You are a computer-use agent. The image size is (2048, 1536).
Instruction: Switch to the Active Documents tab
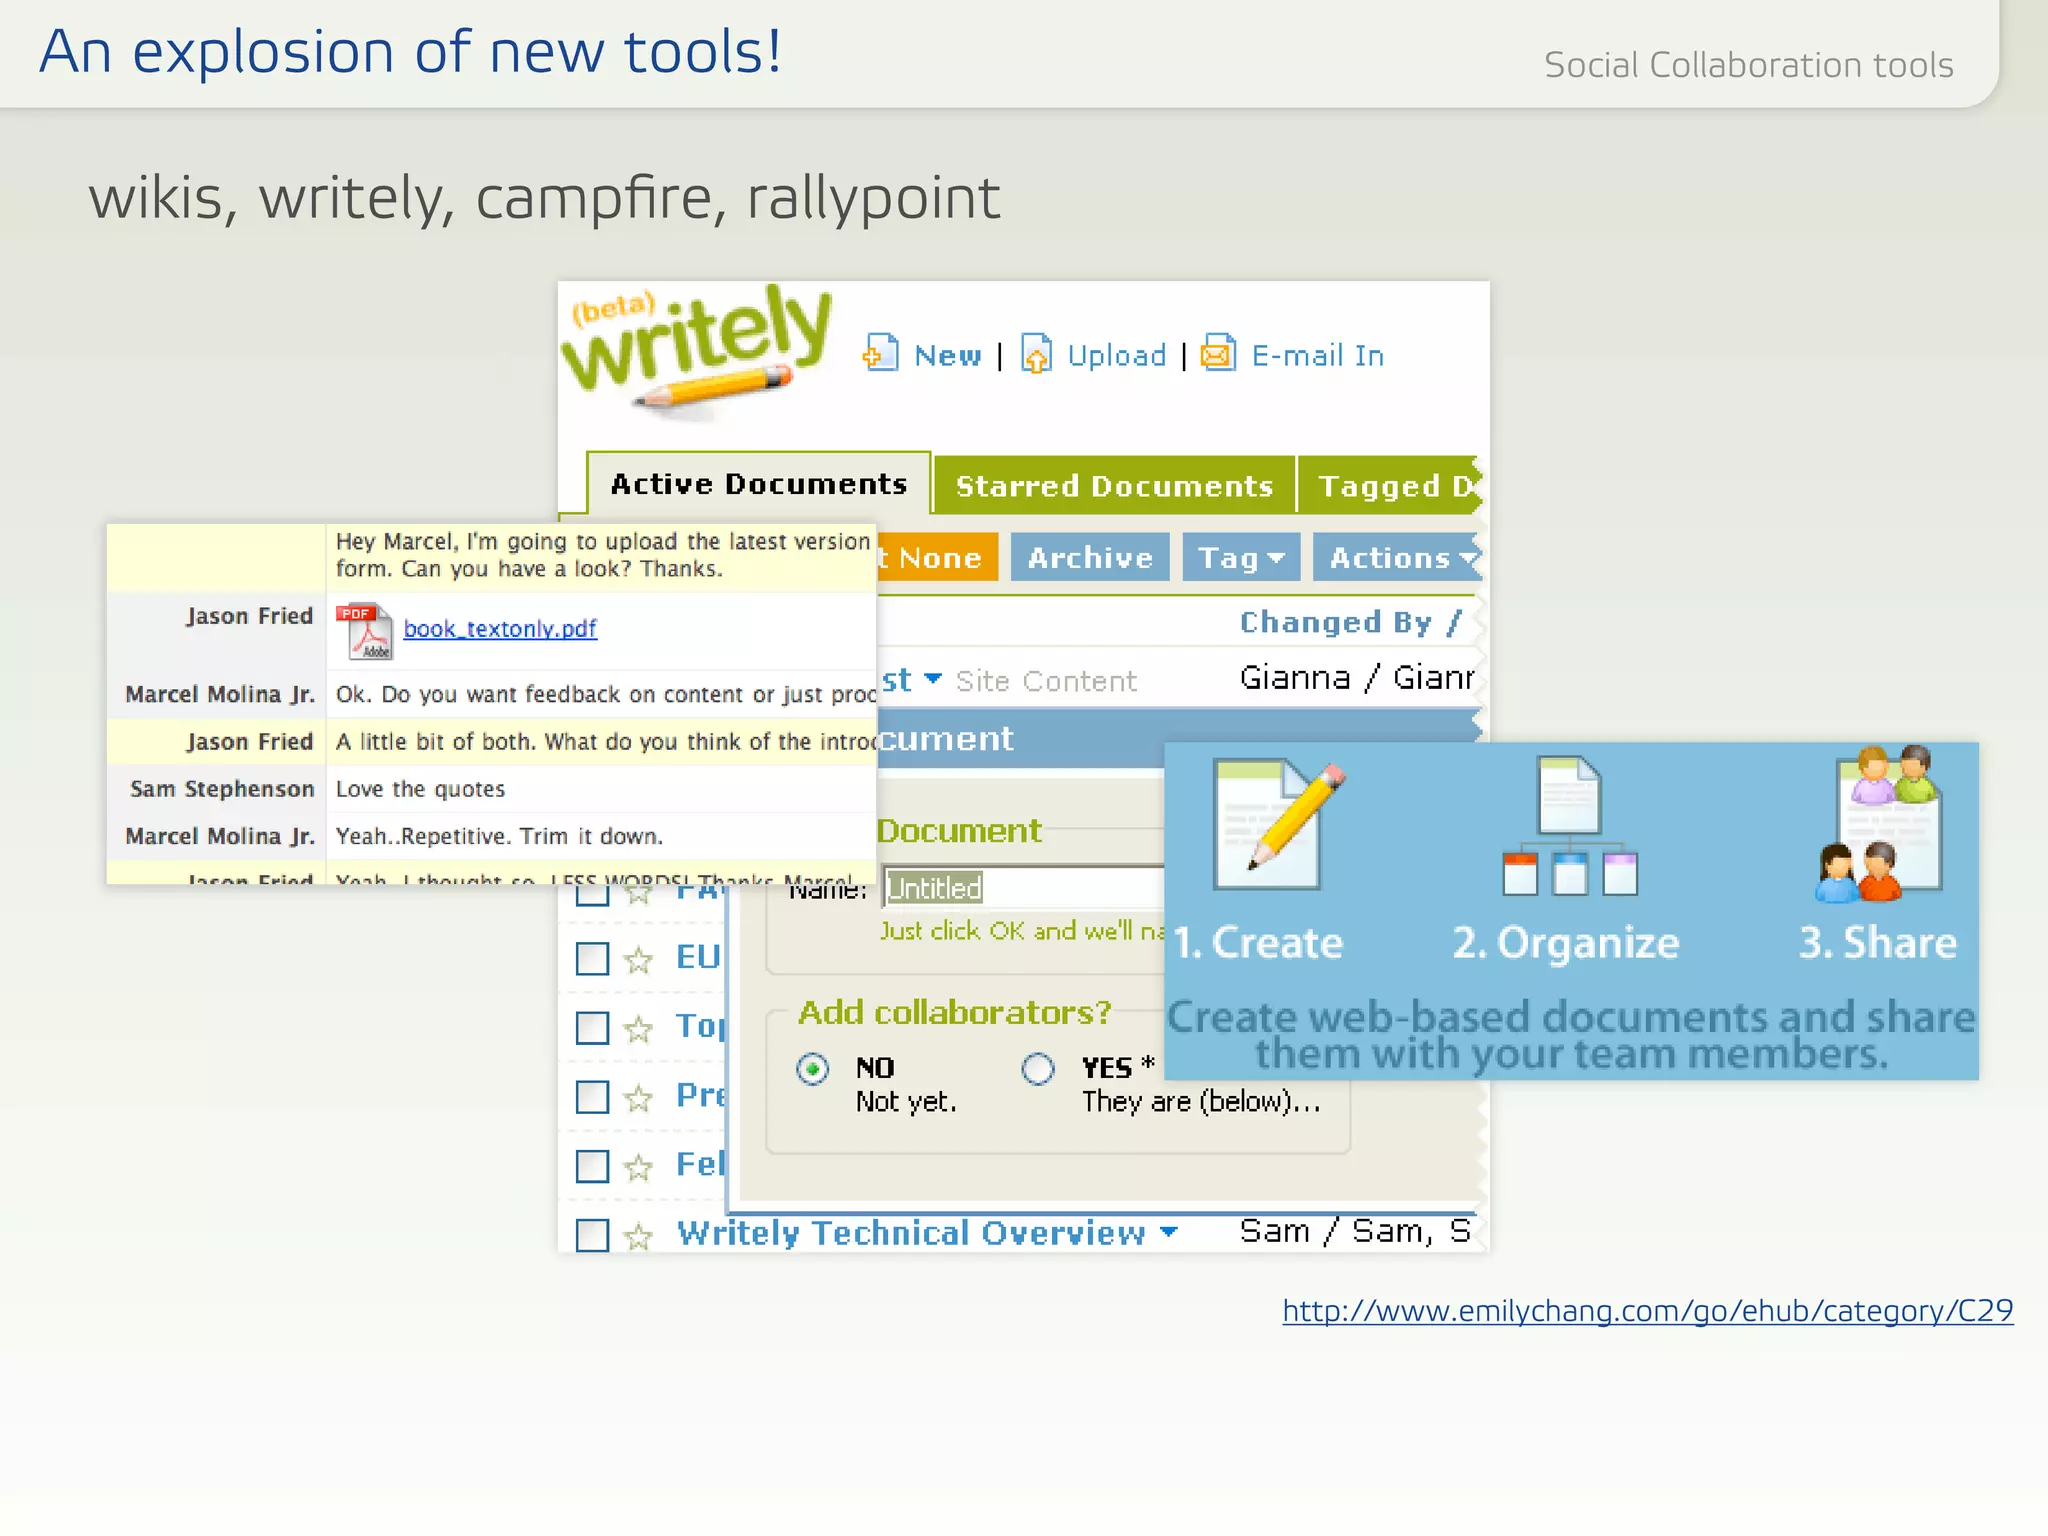click(x=758, y=484)
